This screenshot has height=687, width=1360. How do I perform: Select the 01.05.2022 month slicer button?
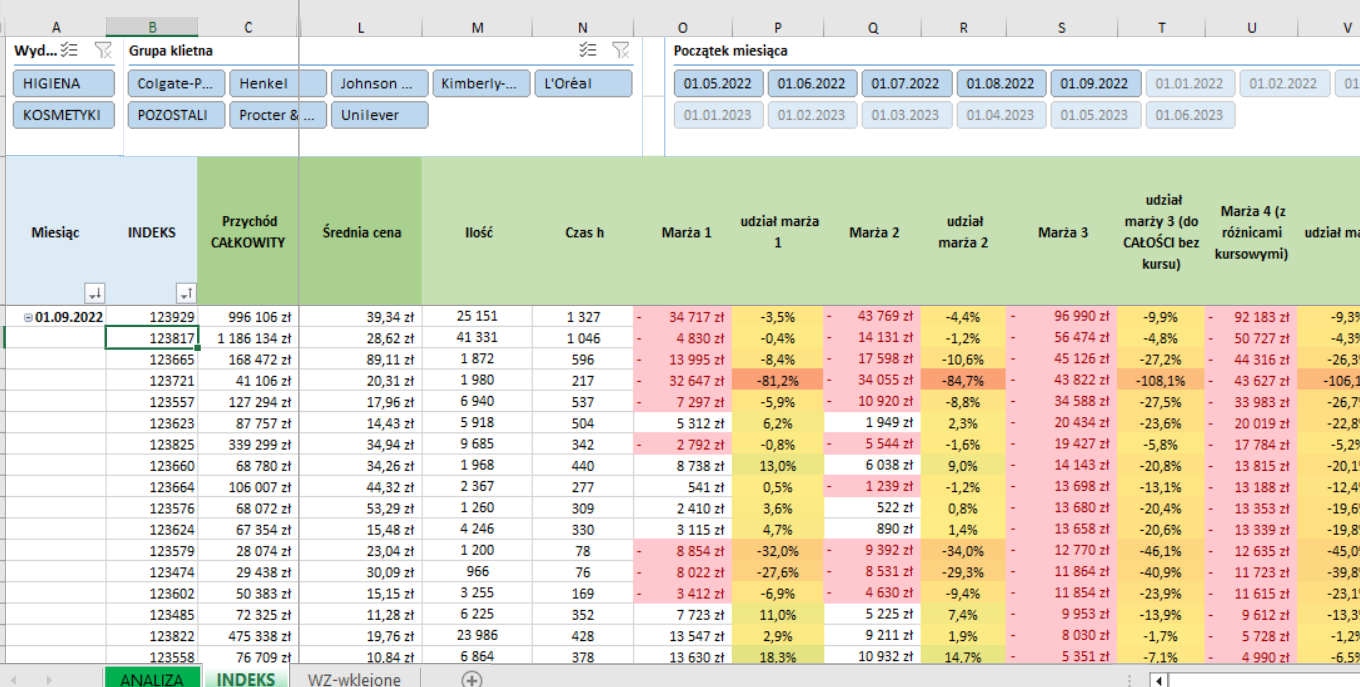(x=717, y=84)
